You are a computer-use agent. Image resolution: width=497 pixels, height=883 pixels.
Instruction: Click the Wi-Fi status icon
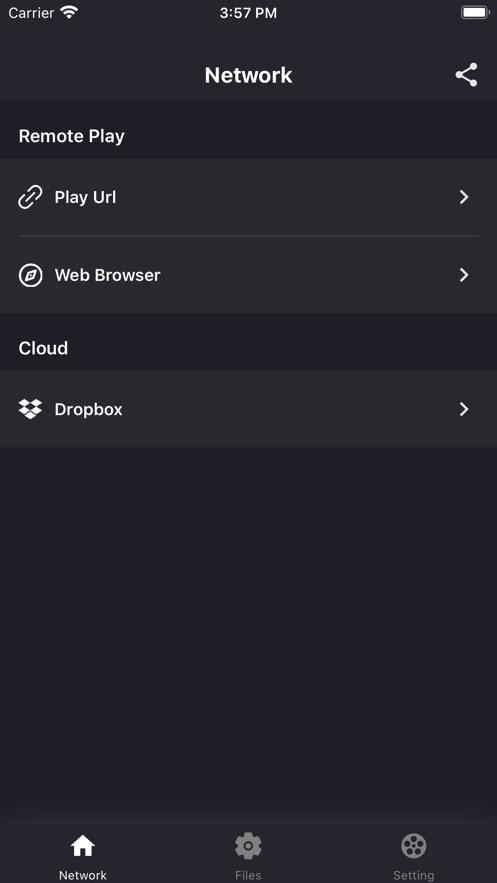tap(69, 12)
